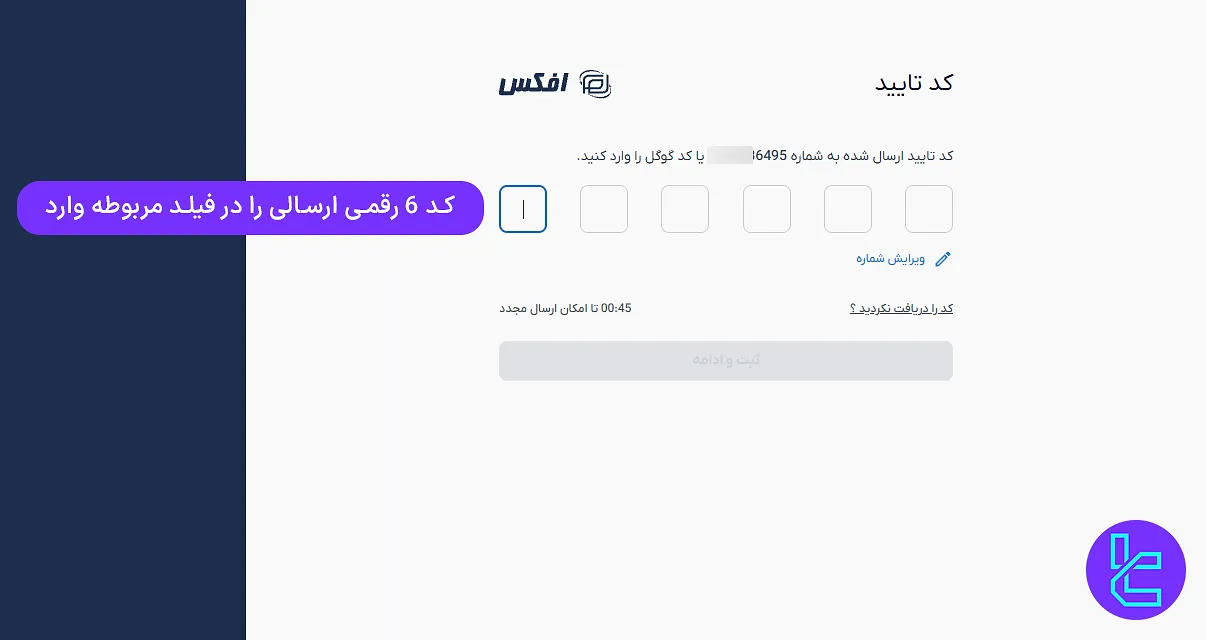Click the purple watermark logo in bottom right
Image resolution: width=1206 pixels, height=640 pixels.
1136,570
